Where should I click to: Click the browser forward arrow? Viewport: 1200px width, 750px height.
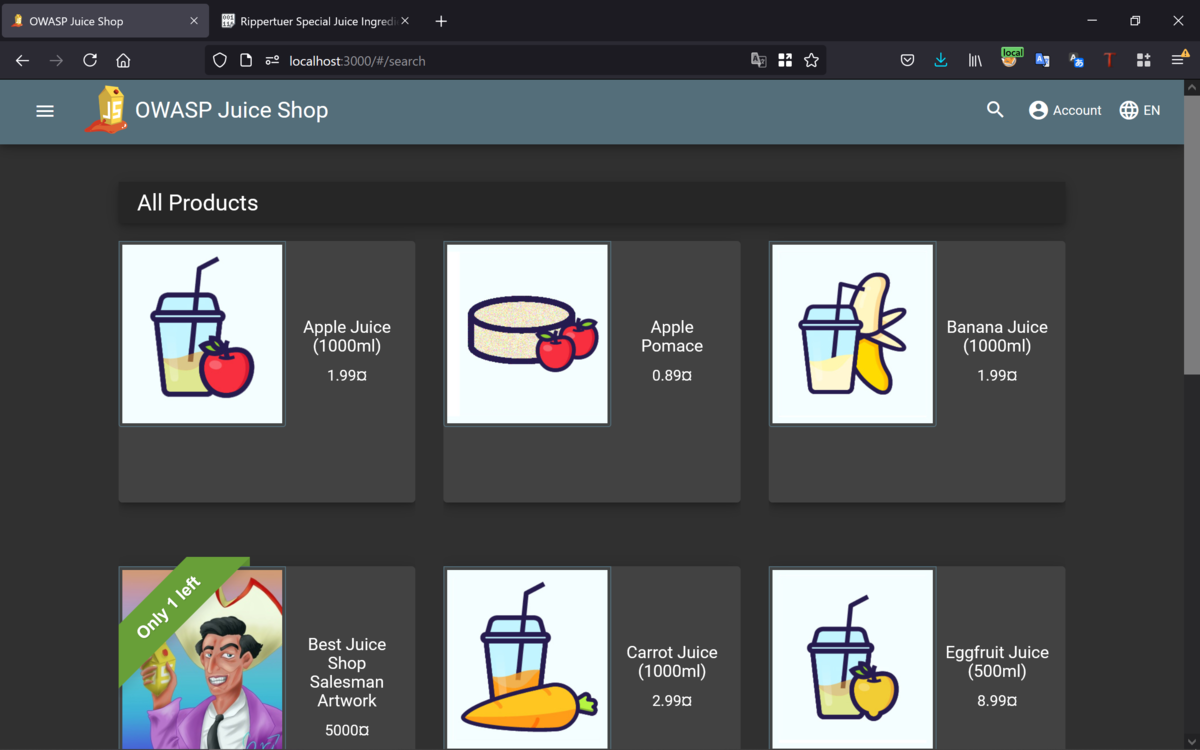click(56, 61)
